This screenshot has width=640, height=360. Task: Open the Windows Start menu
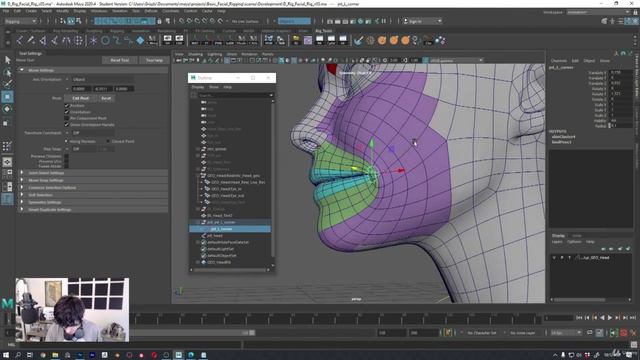pyautogui.click(x=6, y=355)
